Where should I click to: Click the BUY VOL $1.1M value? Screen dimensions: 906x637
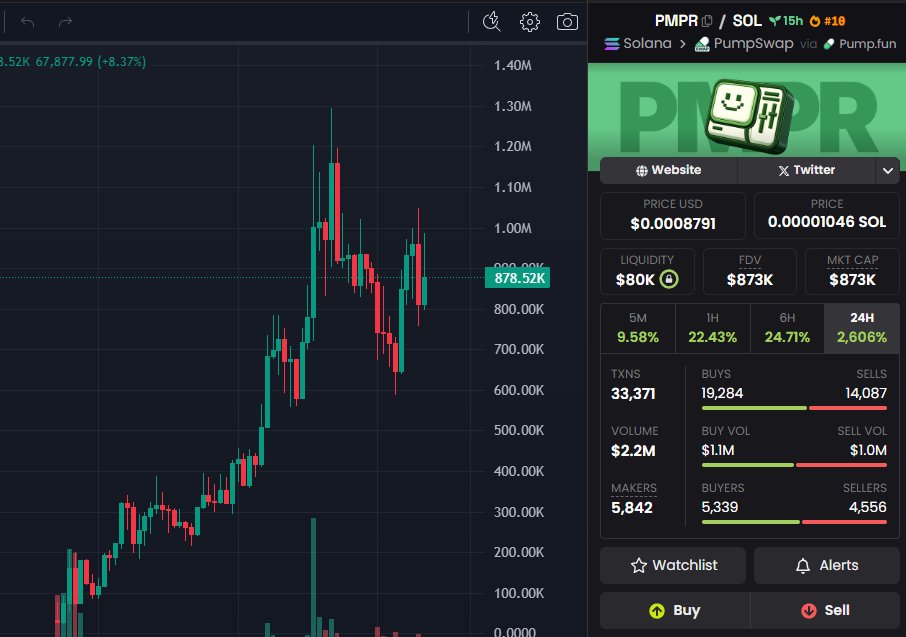tap(718, 450)
